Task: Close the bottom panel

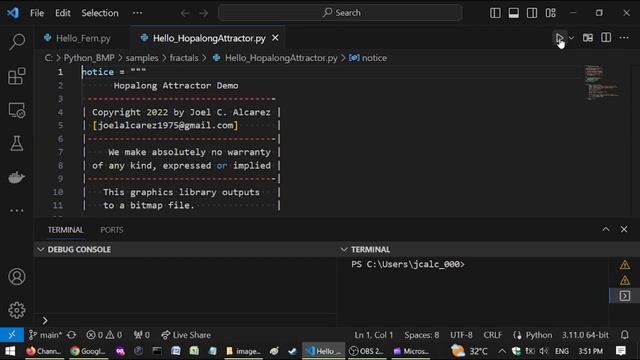Action: [624, 229]
